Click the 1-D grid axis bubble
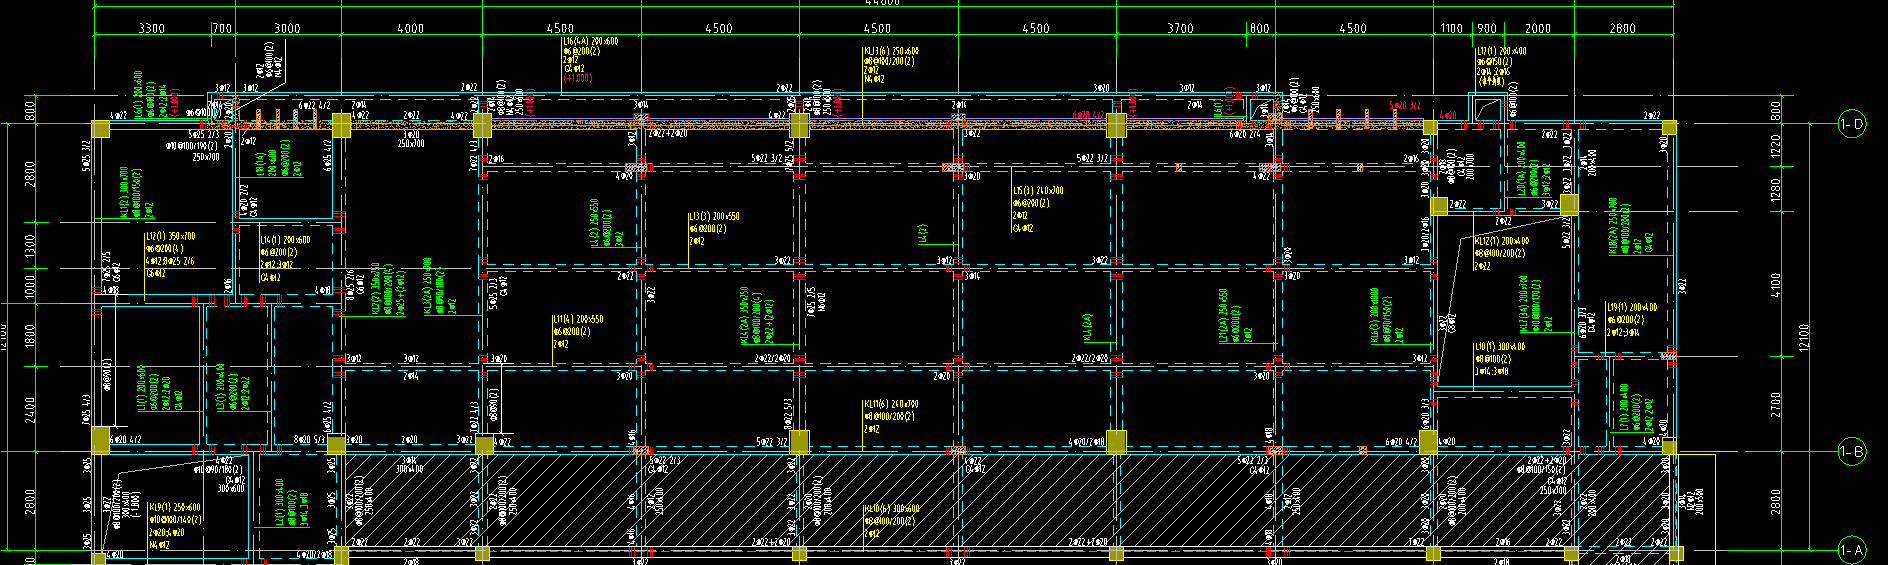This screenshot has width=1888, height=565. (x=1851, y=126)
